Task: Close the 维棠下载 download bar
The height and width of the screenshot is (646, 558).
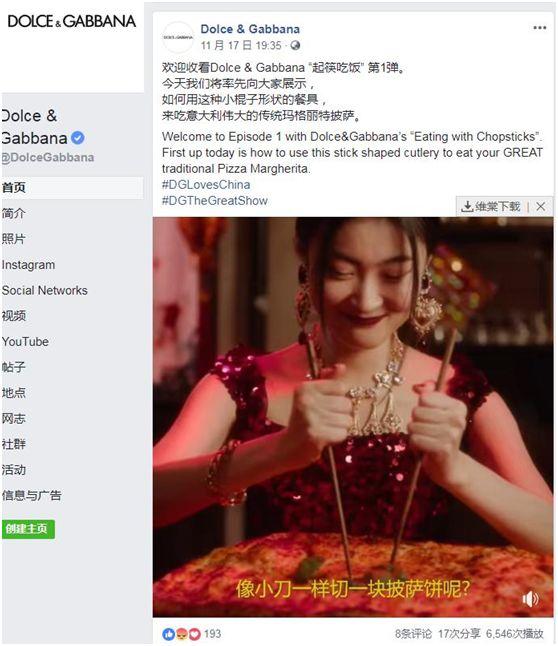Action: (541, 206)
